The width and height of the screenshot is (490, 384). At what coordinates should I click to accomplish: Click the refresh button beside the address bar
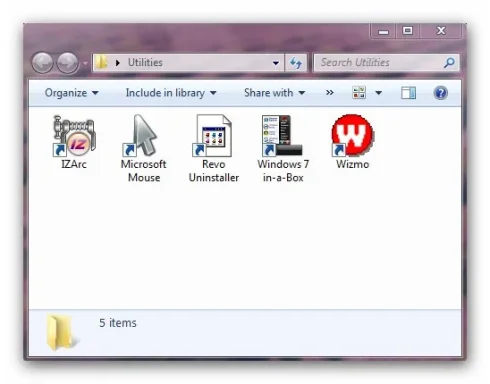(x=296, y=63)
